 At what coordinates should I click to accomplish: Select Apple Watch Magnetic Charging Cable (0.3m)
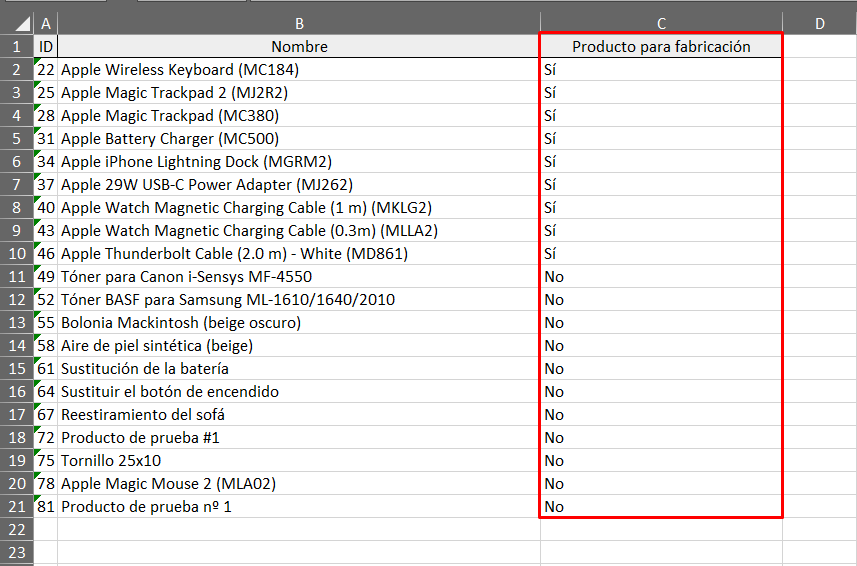pyautogui.click(x=299, y=231)
